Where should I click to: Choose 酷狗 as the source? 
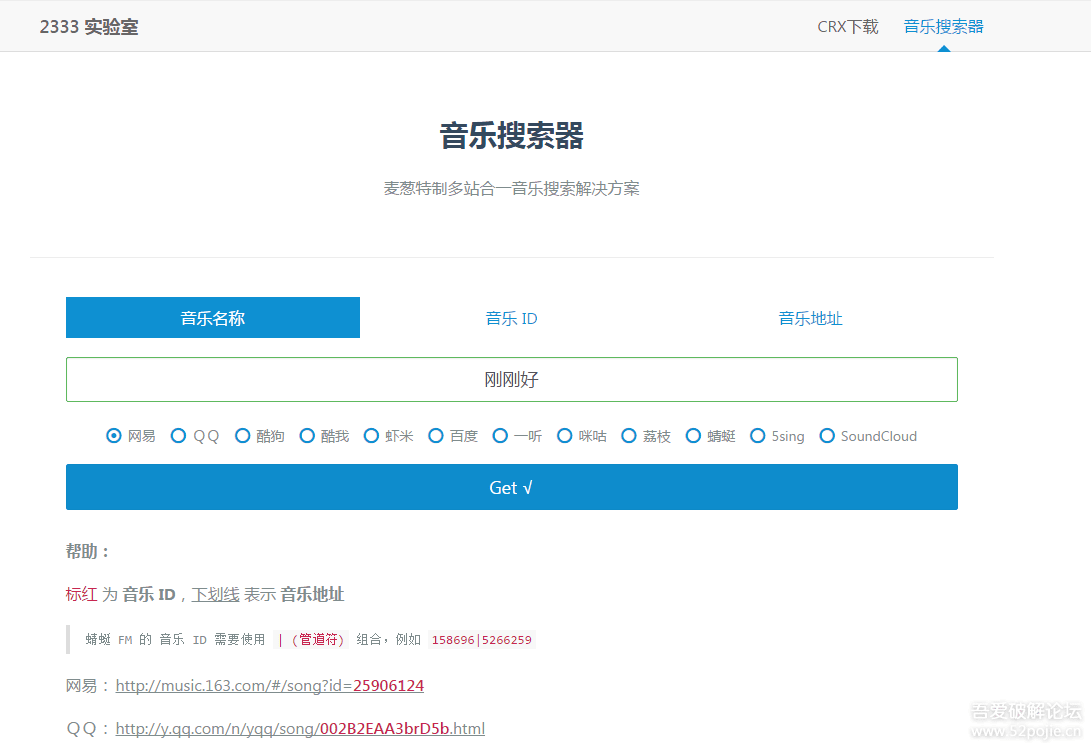tap(242, 436)
